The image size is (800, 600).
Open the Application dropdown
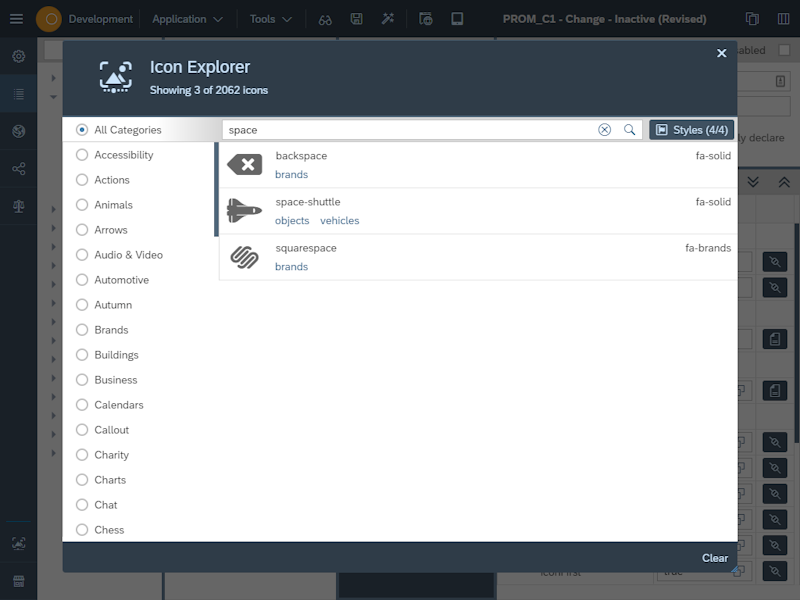pyautogui.click(x=180, y=18)
